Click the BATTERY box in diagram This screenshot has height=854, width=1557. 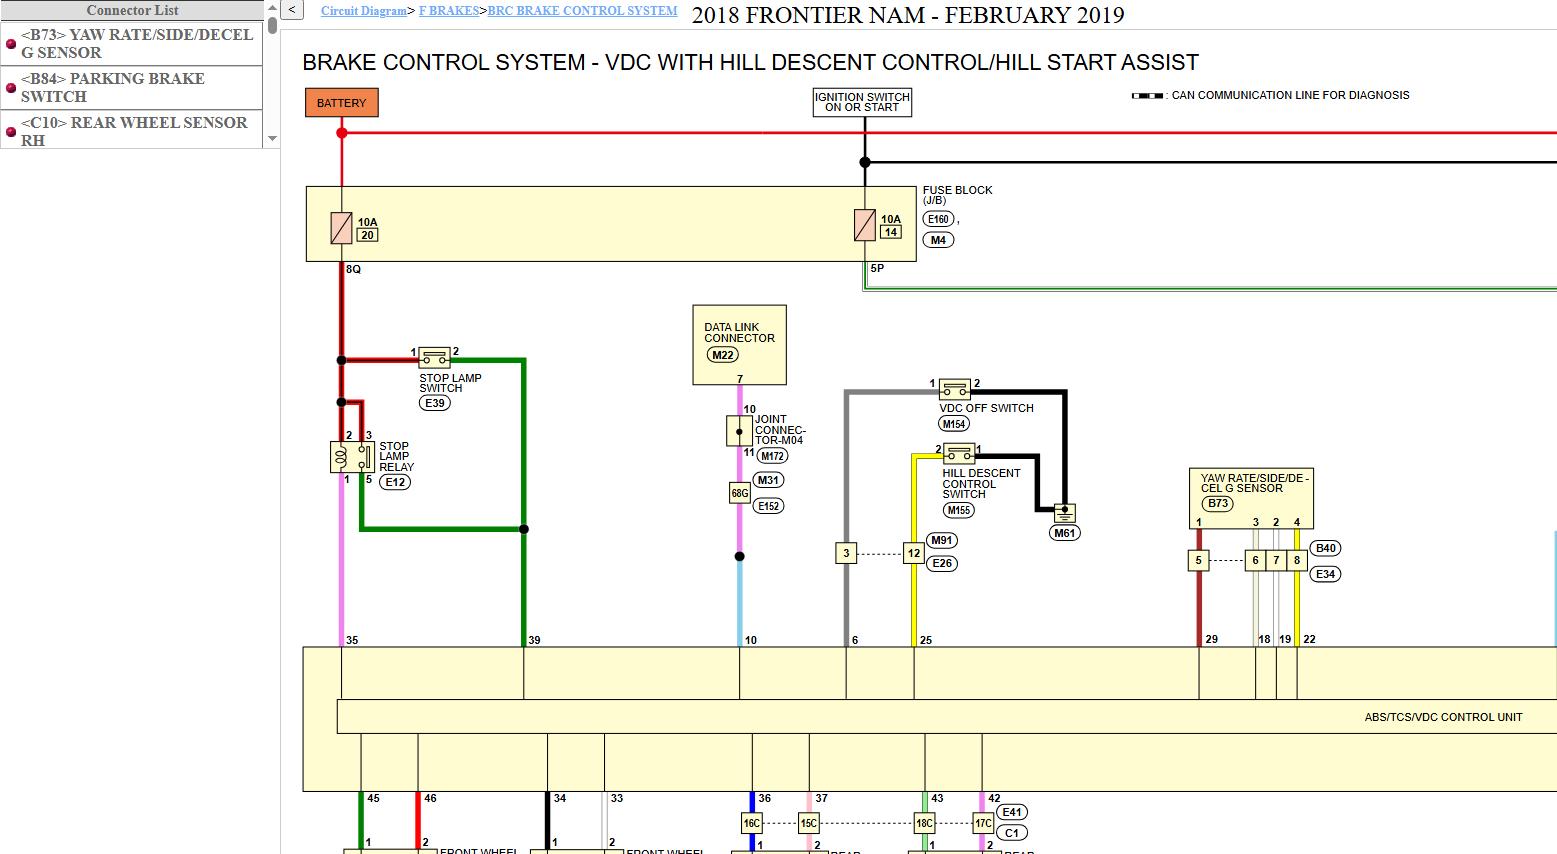[342, 103]
